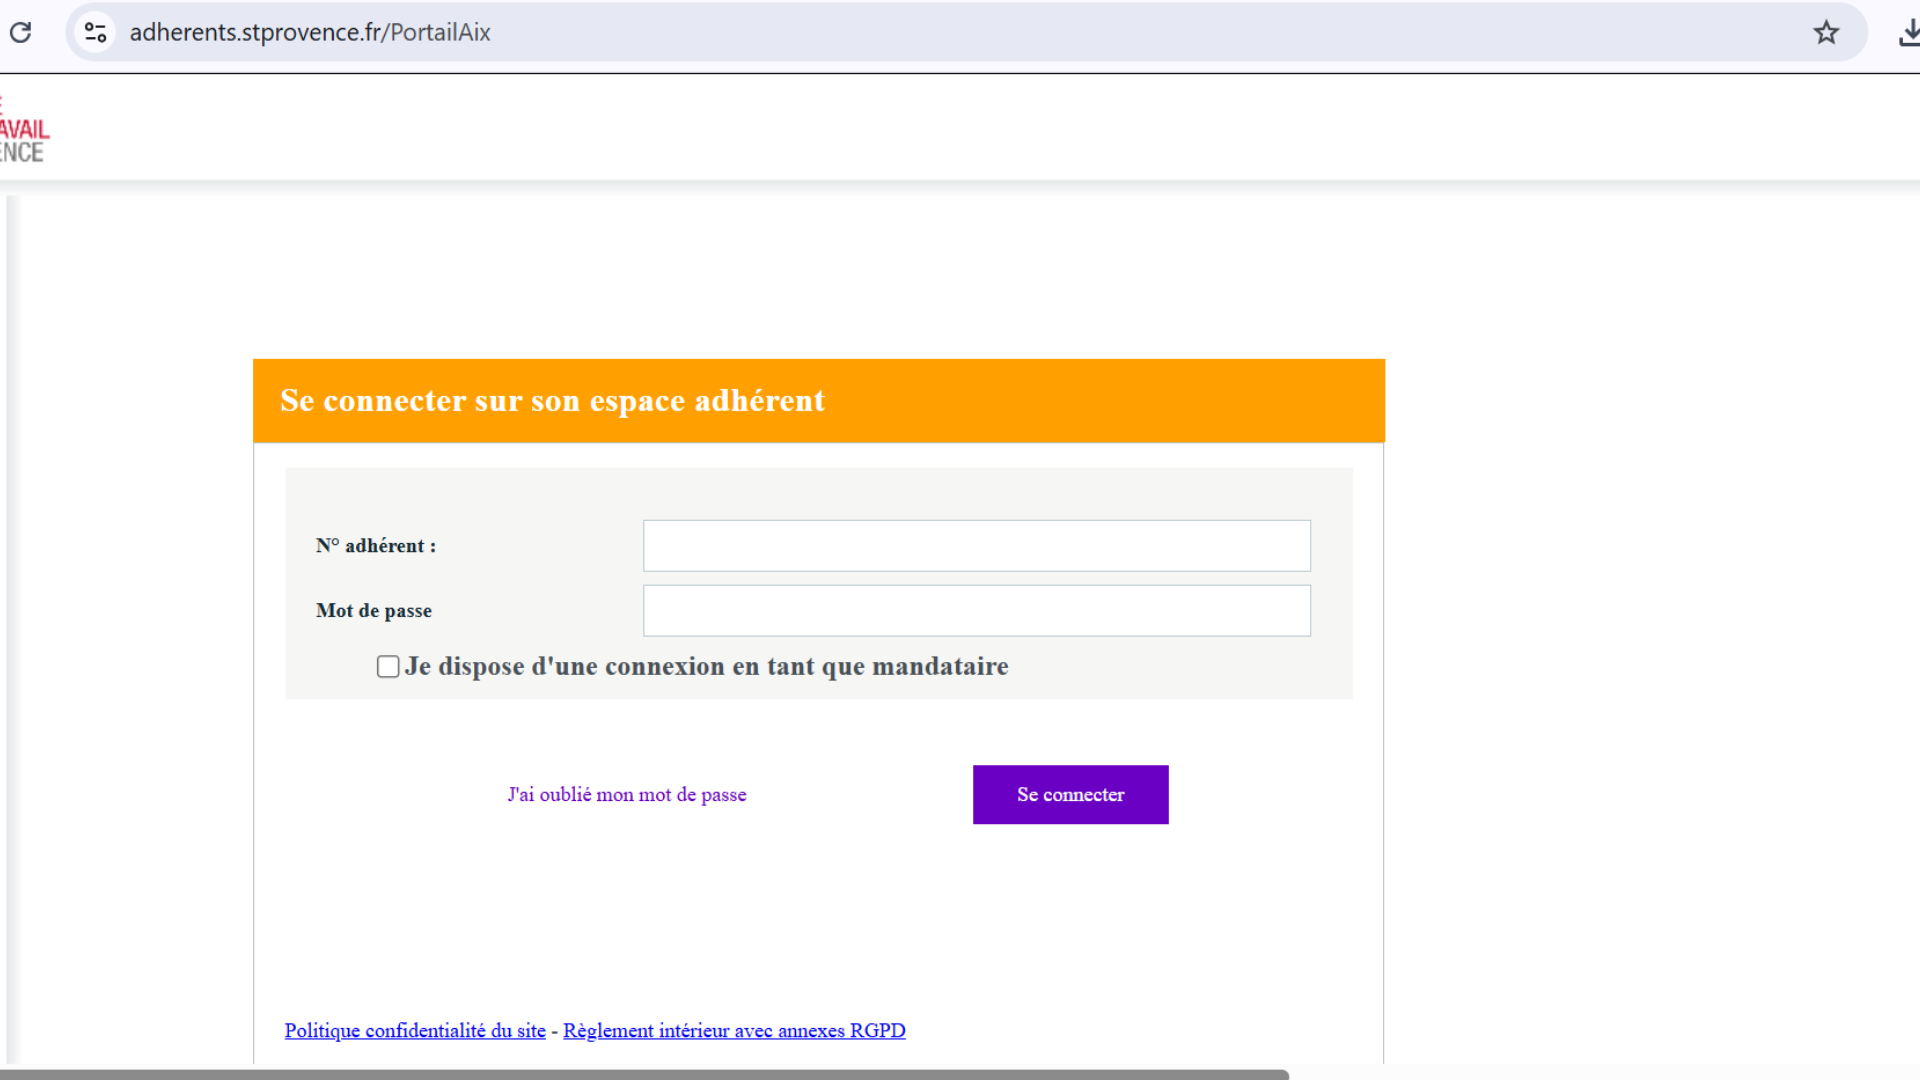Click the N° adhérent label text
The image size is (1920, 1080).
coord(376,545)
